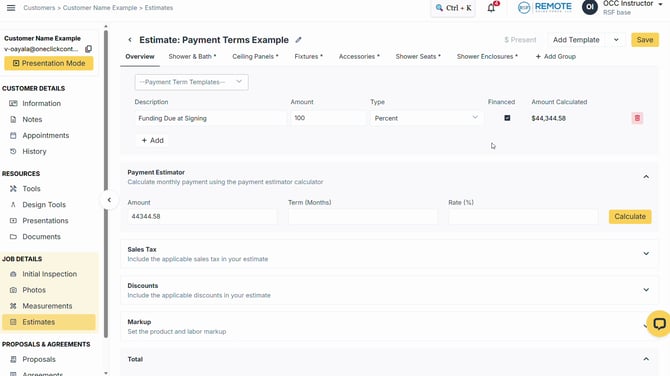Collapse the sidebar with the arrow handle
This screenshot has width=670, height=376.
click(109, 200)
